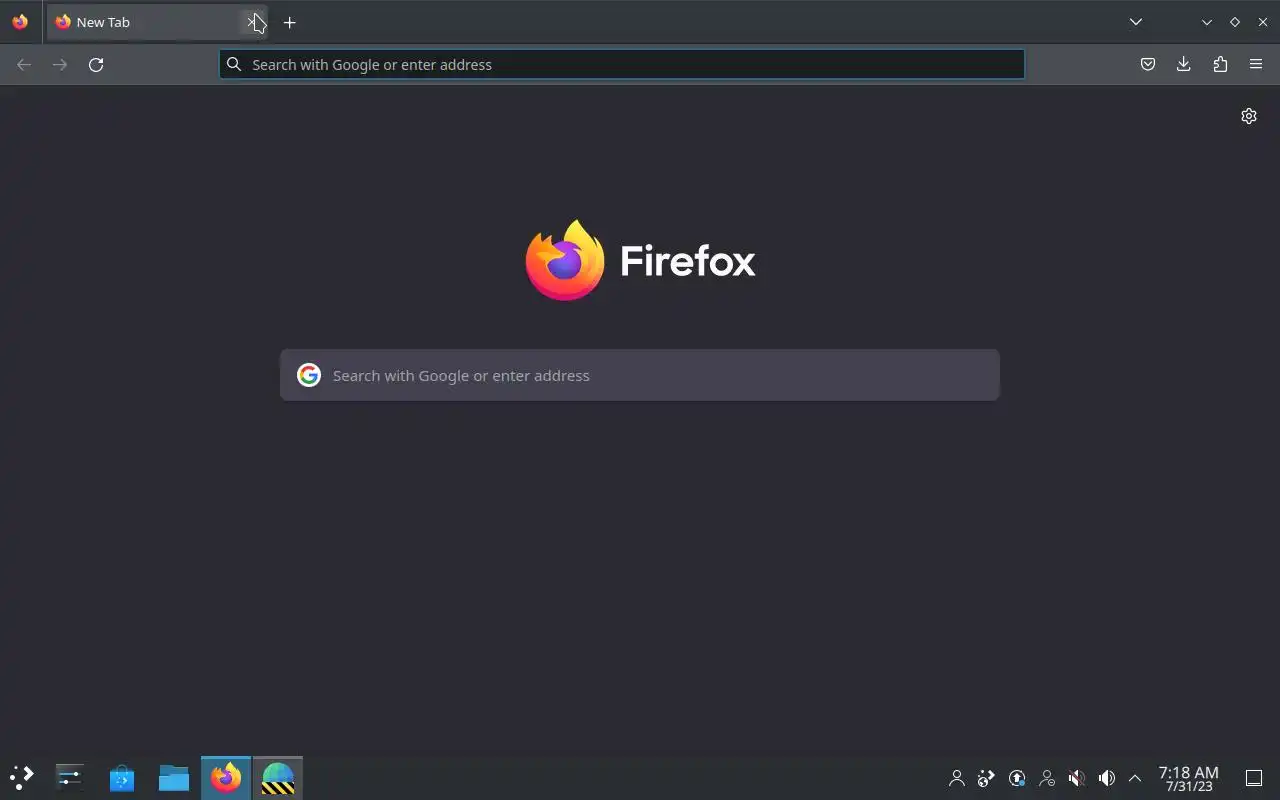This screenshot has width=1280, height=800.
Task: Click the page's central Google search box
Action: [x=640, y=375]
